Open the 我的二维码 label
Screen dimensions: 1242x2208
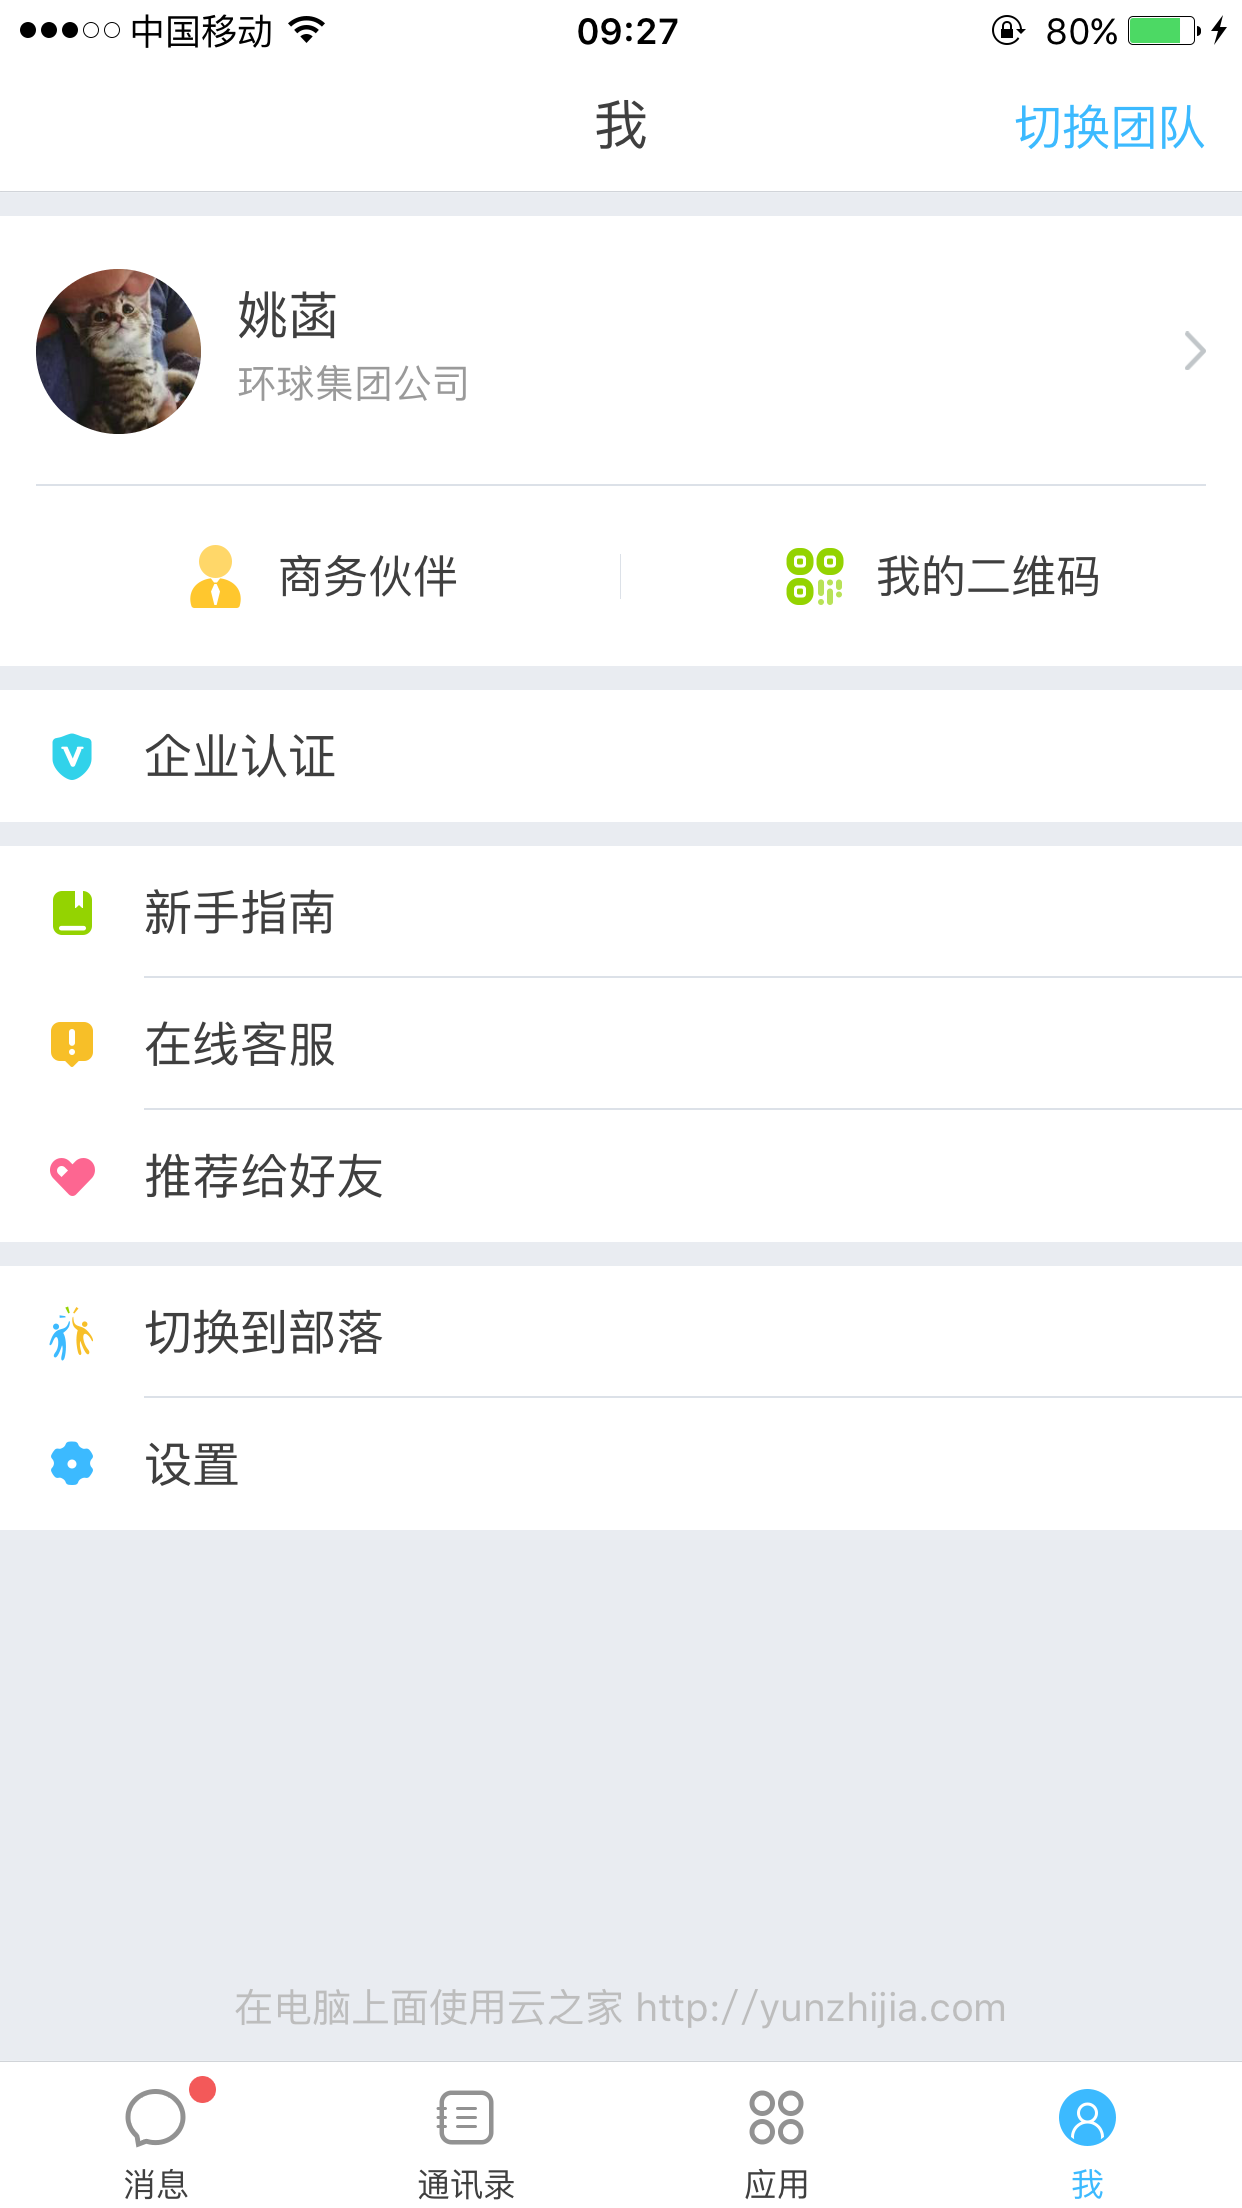click(988, 577)
